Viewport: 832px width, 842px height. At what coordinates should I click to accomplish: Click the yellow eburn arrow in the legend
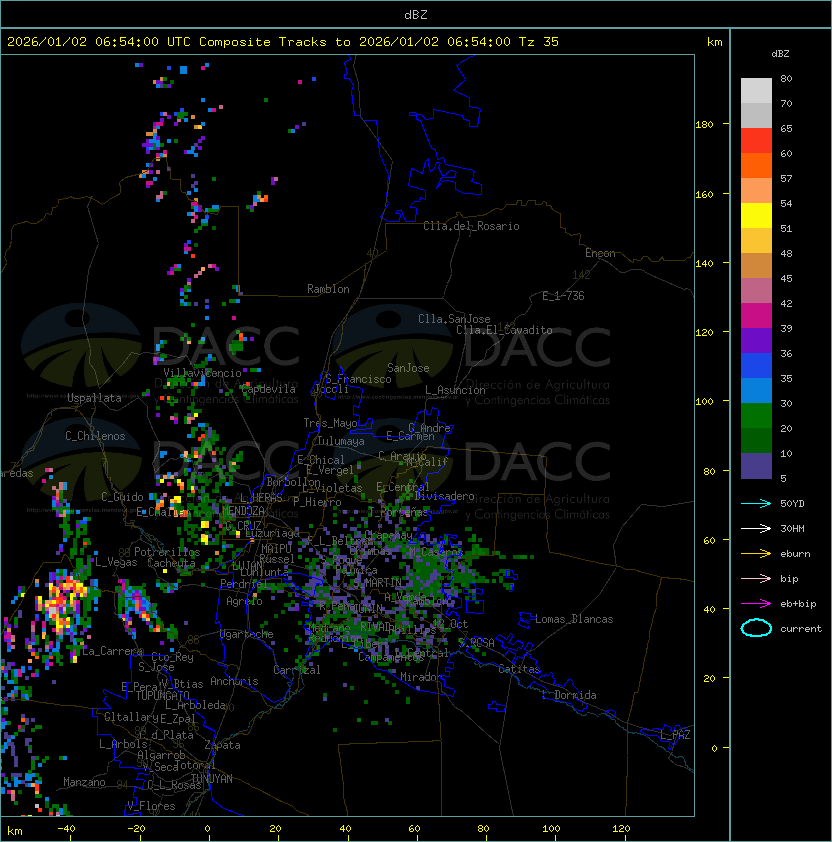(756, 553)
